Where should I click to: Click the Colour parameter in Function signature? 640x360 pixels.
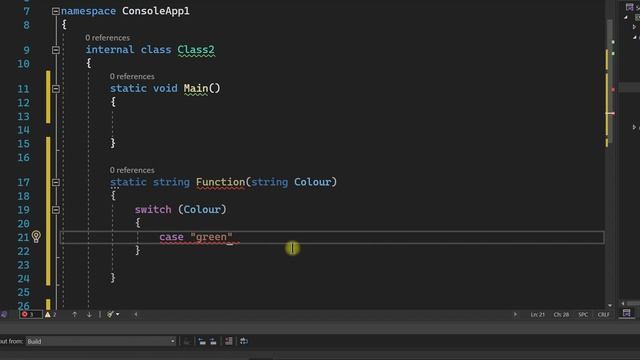point(313,182)
